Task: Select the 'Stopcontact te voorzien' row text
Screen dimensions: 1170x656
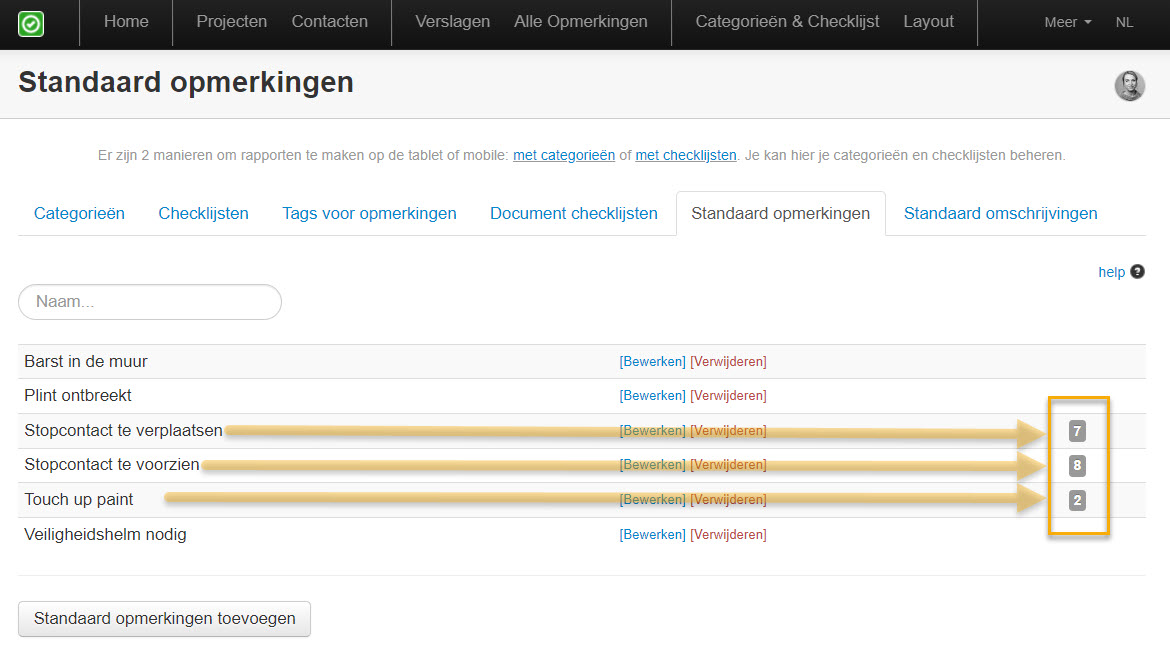Action: (x=112, y=464)
